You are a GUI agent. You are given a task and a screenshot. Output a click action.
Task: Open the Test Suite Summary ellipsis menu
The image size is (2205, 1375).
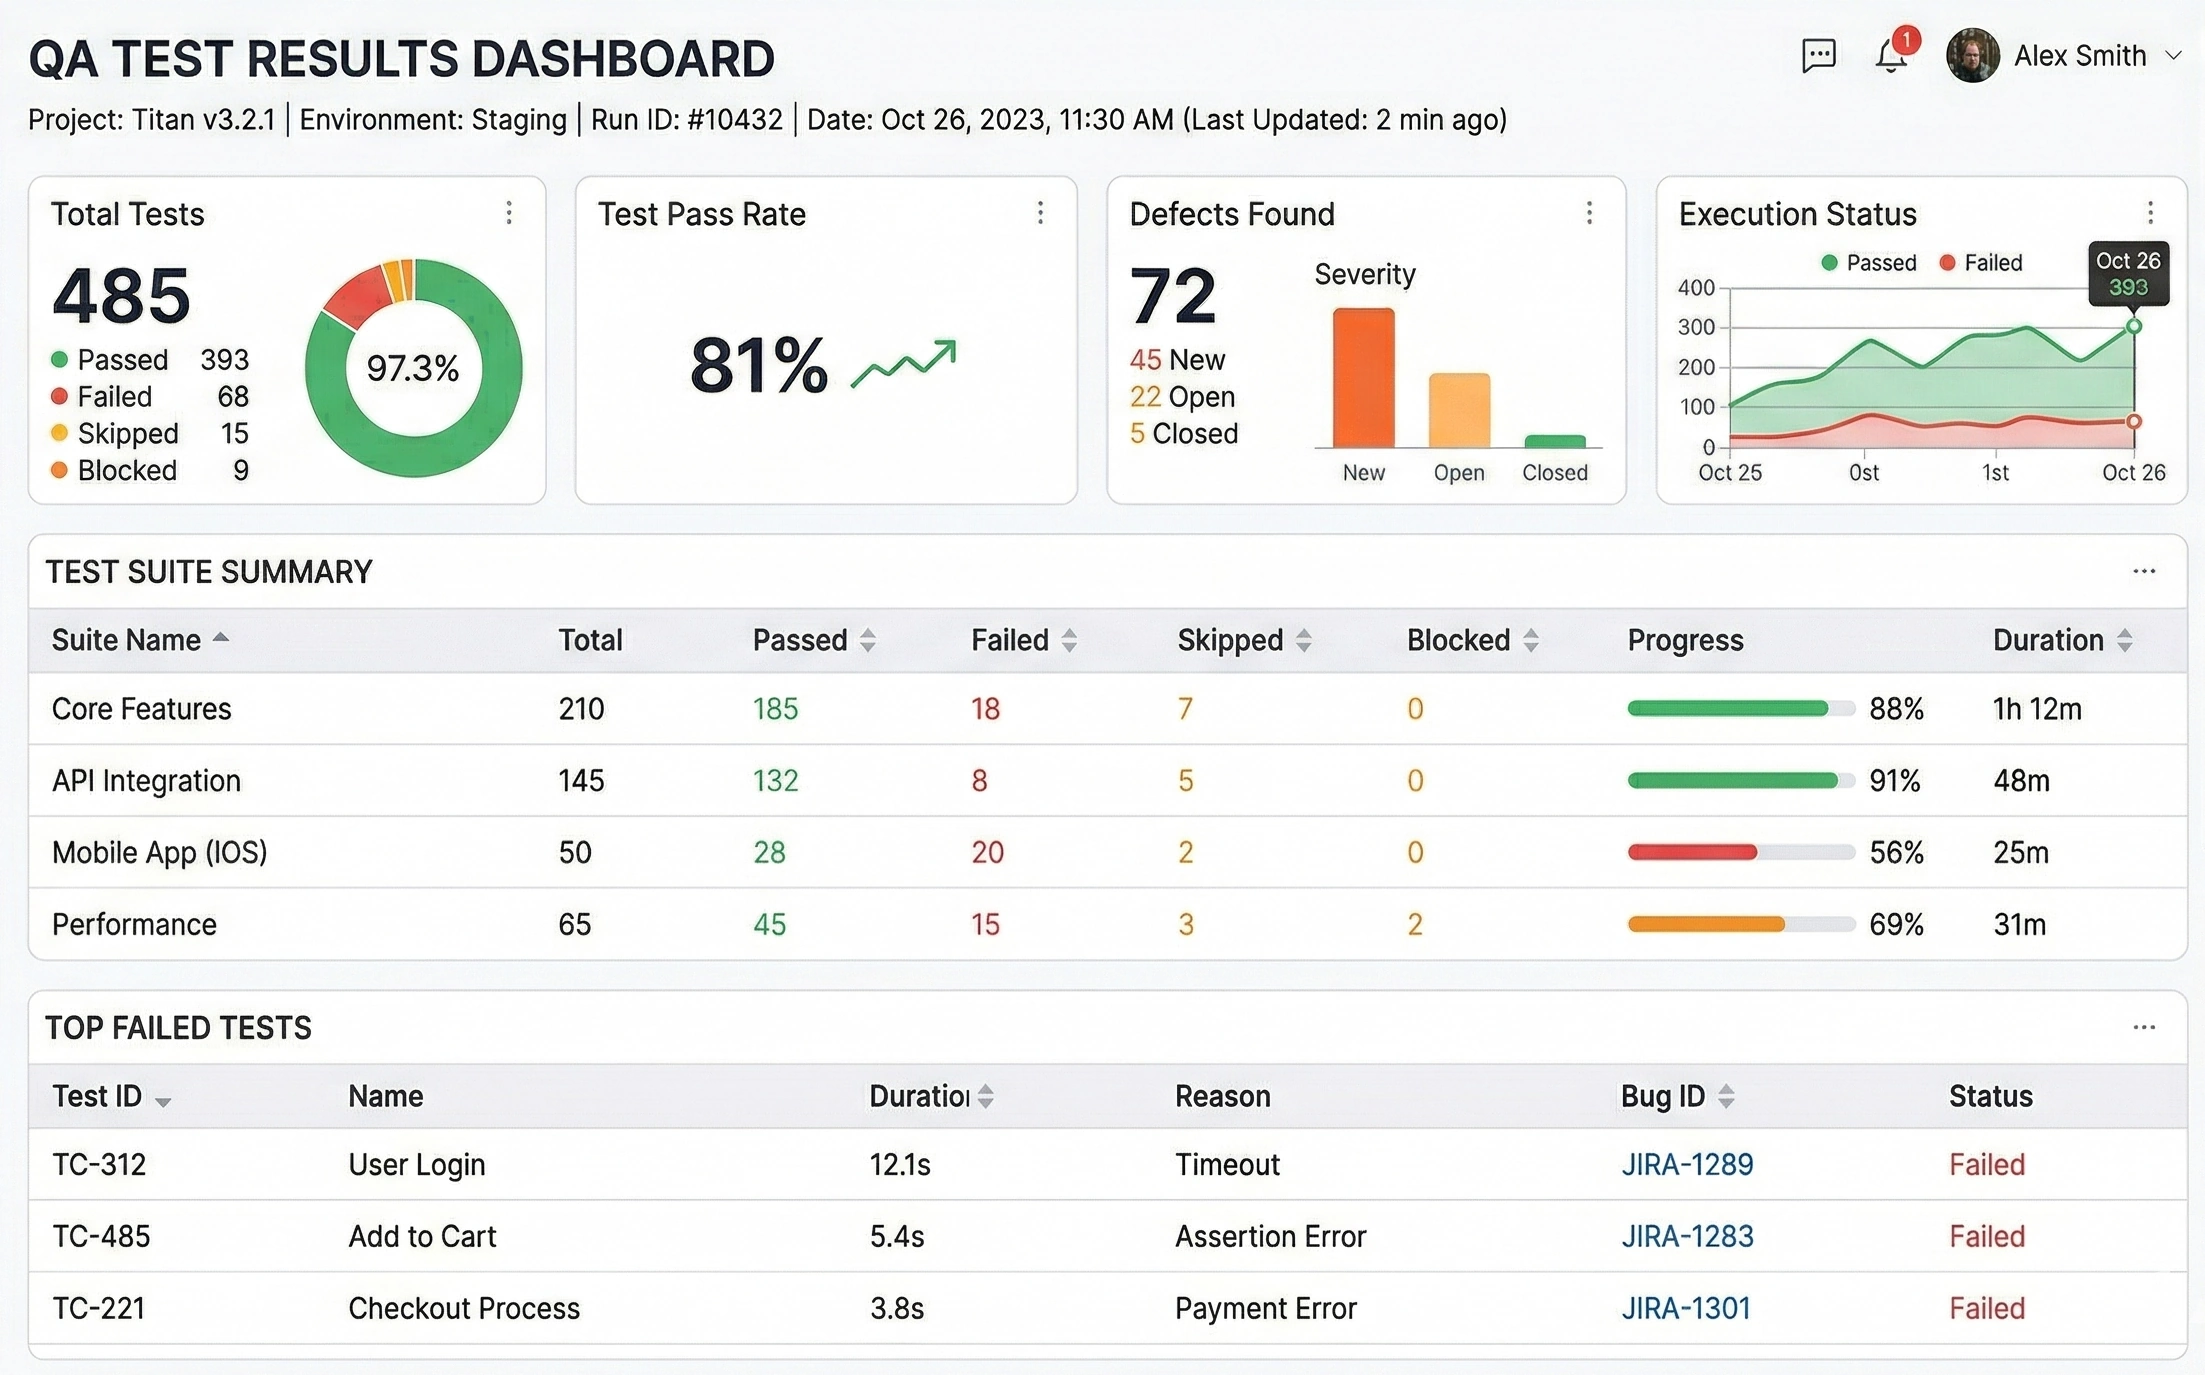point(2144,570)
